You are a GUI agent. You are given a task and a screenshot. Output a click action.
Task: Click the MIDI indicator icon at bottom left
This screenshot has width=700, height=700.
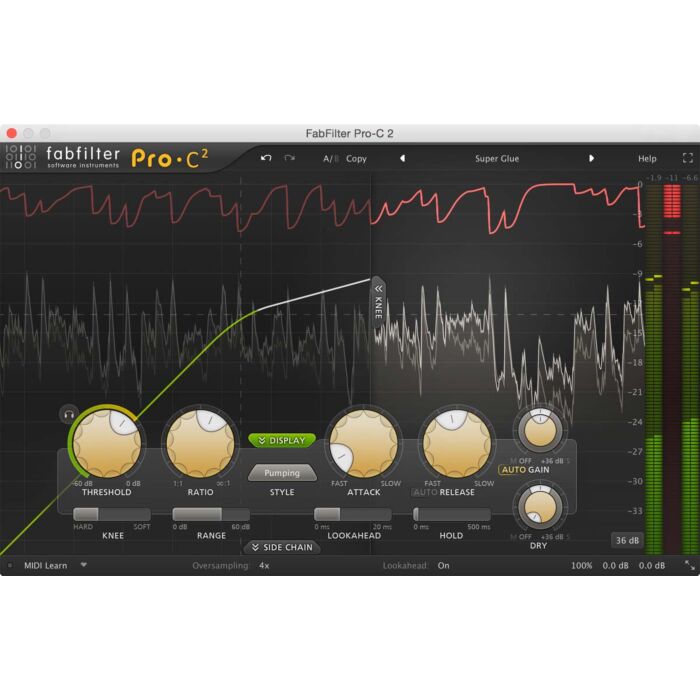pyautogui.click(x=10, y=566)
